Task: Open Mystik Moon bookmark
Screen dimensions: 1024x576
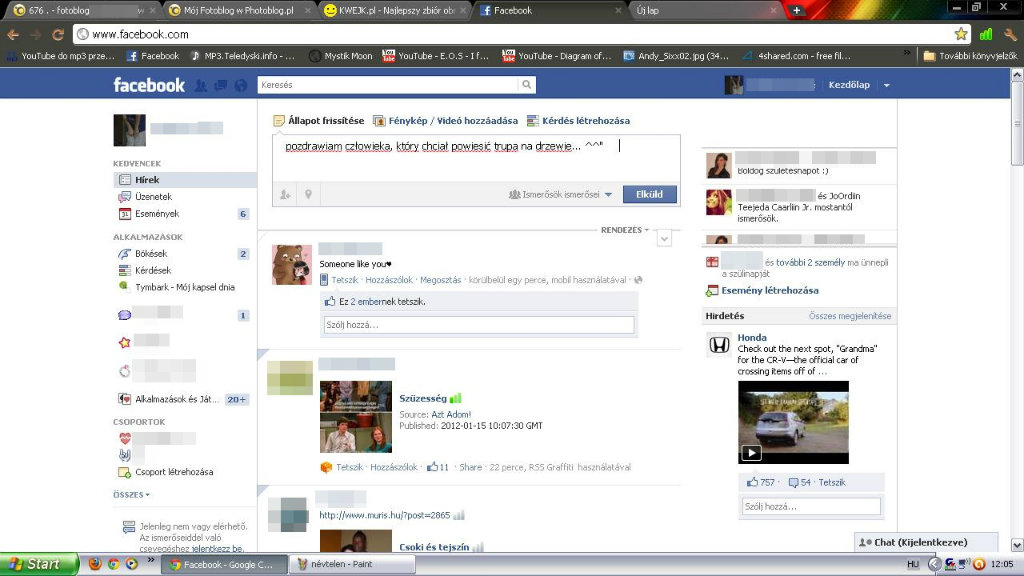Action: (341, 56)
